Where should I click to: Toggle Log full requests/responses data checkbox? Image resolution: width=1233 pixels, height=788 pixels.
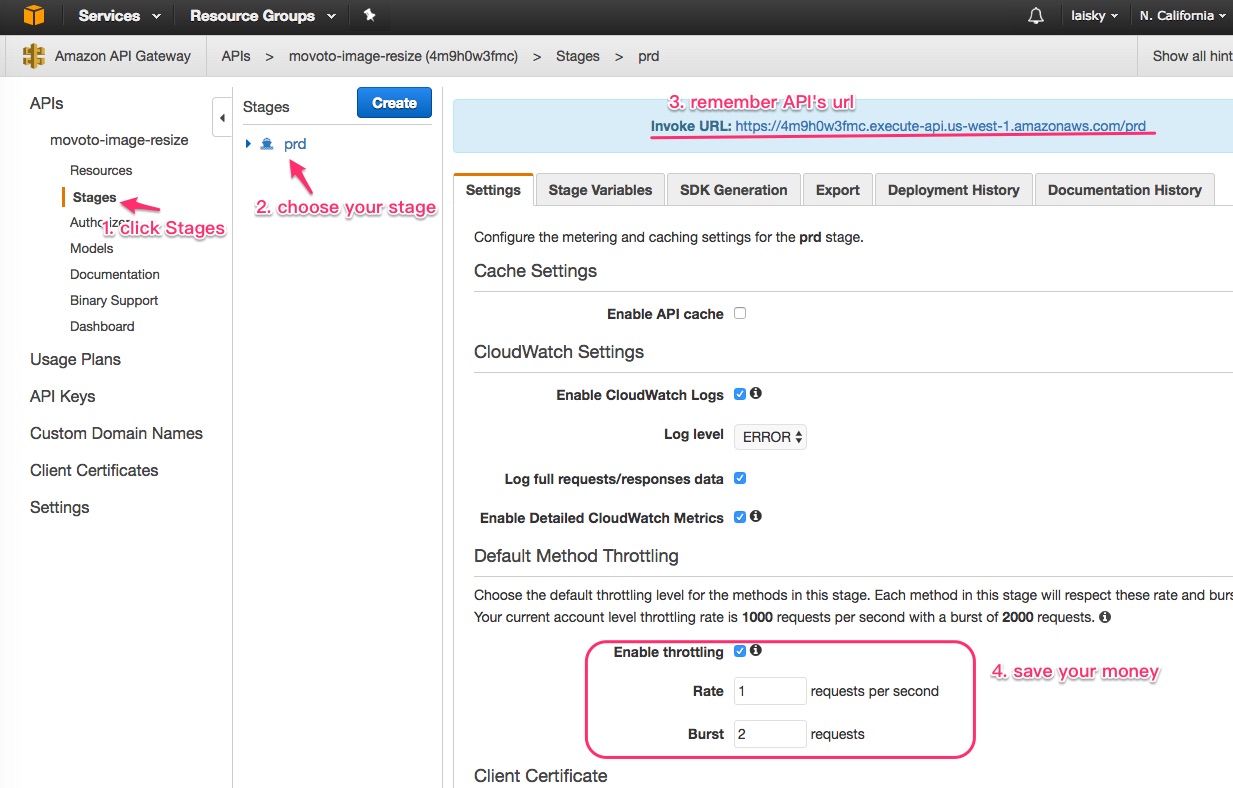click(740, 478)
